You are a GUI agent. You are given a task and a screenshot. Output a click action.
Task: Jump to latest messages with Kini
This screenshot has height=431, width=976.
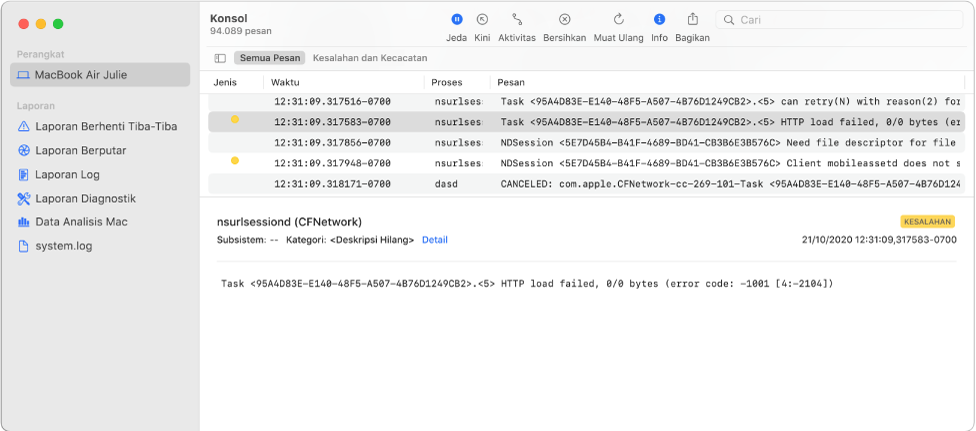coord(482,19)
